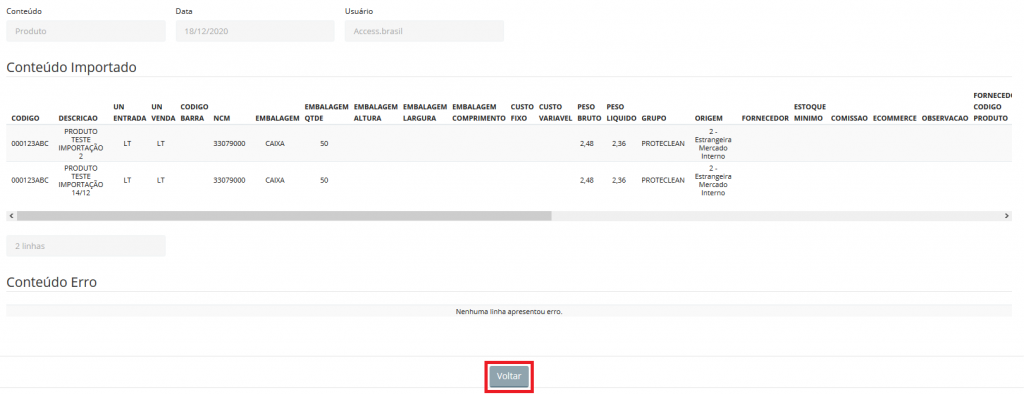Viewport: 1024px width, 395px height.
Task: Click the horizontal scrollbar left arrow
Action: 10,215
